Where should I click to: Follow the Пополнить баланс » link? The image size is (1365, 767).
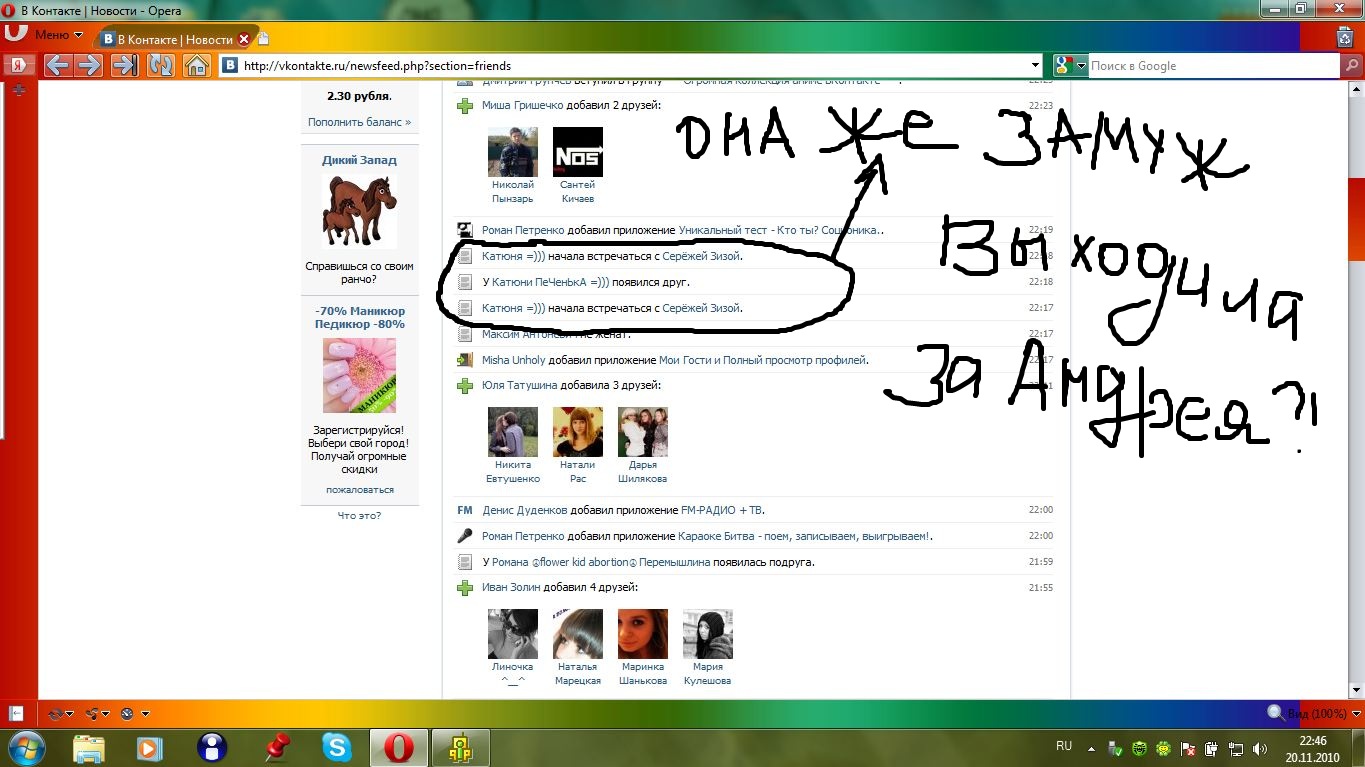[x=359, y=122]
